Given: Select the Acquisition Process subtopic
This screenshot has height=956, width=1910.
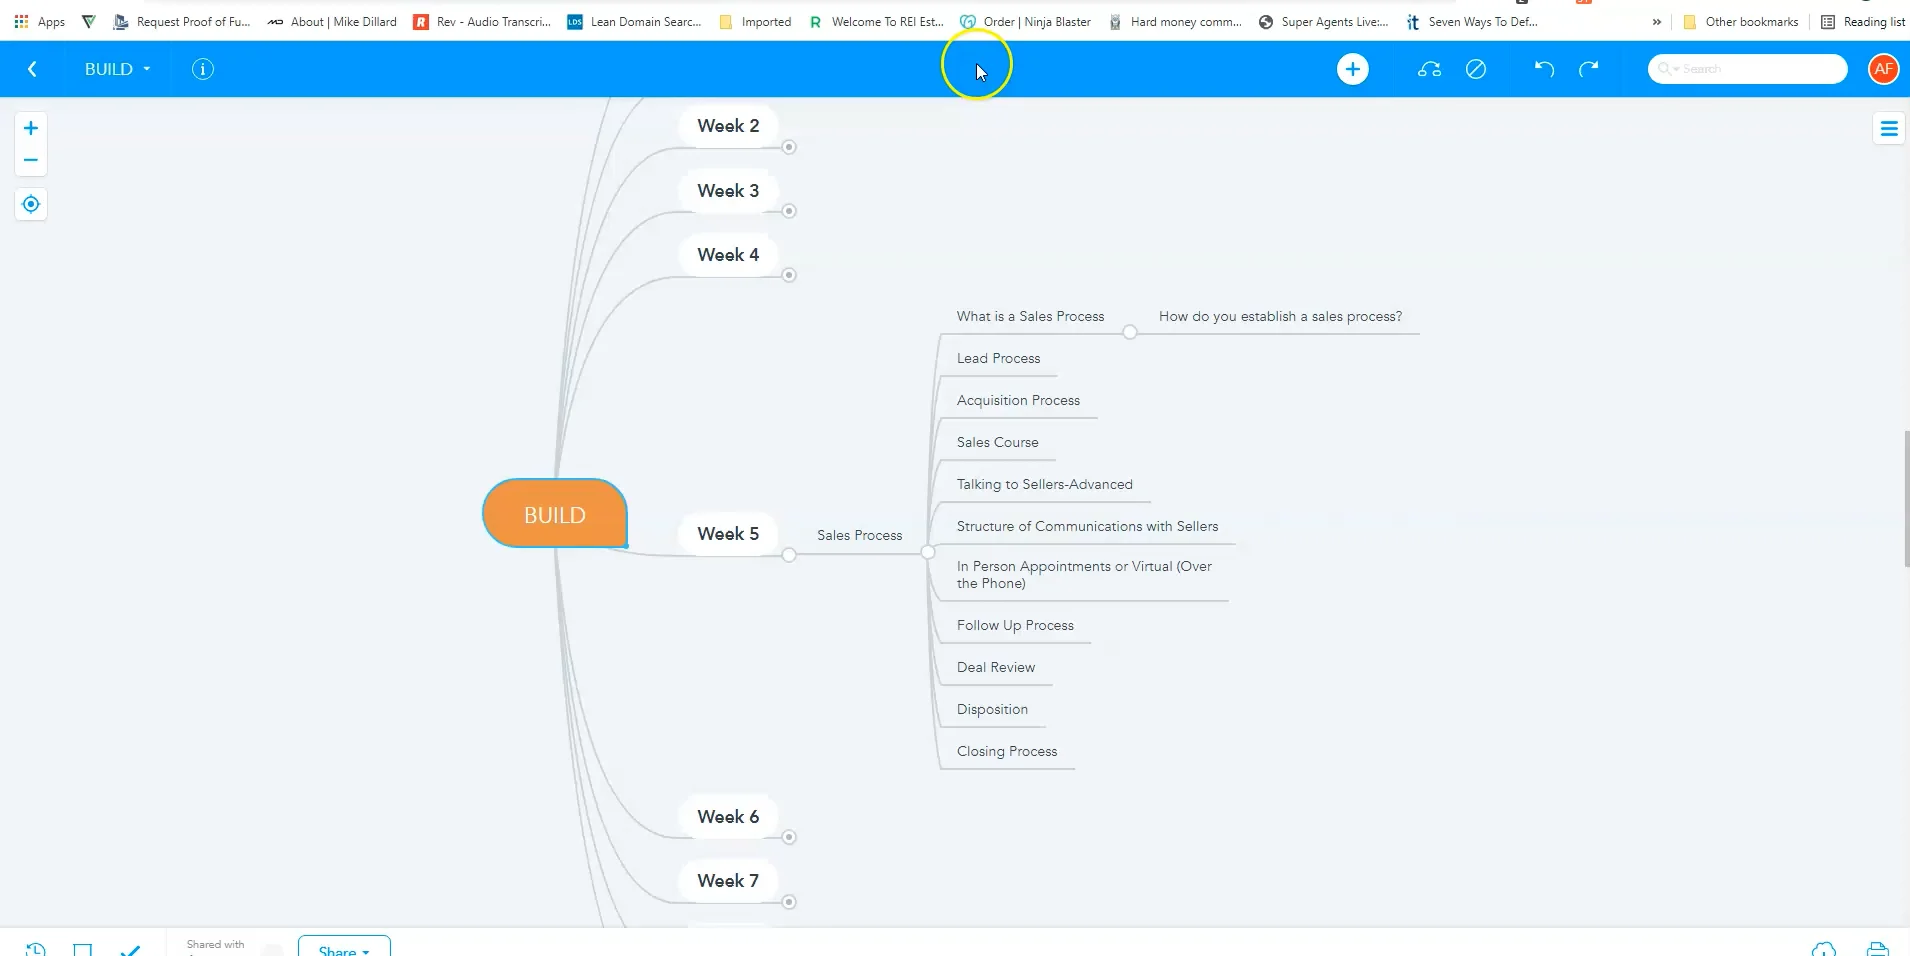Looking at the screenshot, I should [1018, 400].
